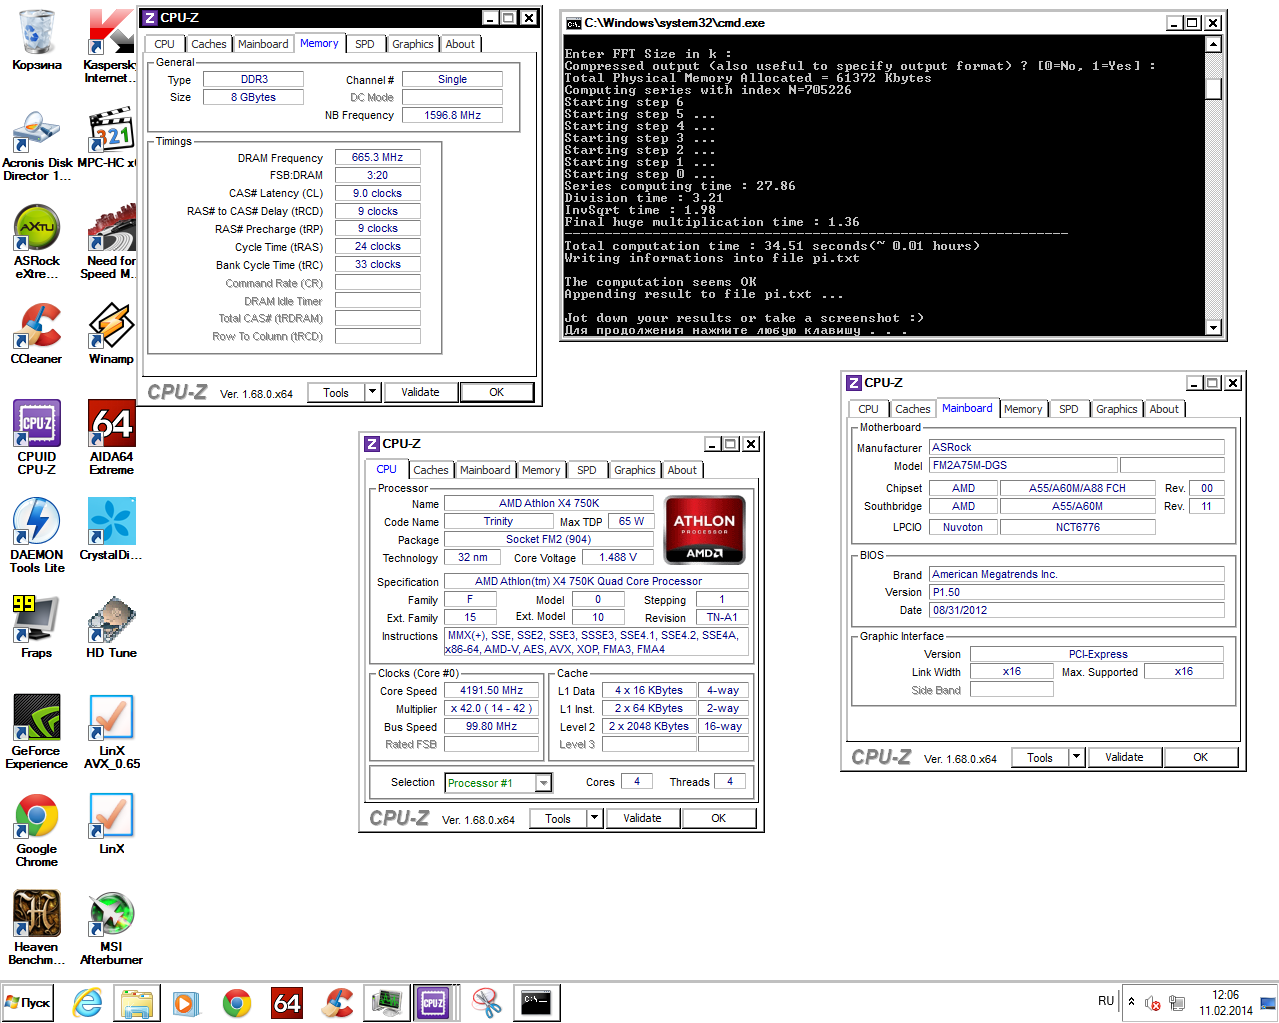Switch to SPD tab in top-left Memory CPU-Z window
The width and height of the screenshot is (1279, 1023).
point(365,44)
